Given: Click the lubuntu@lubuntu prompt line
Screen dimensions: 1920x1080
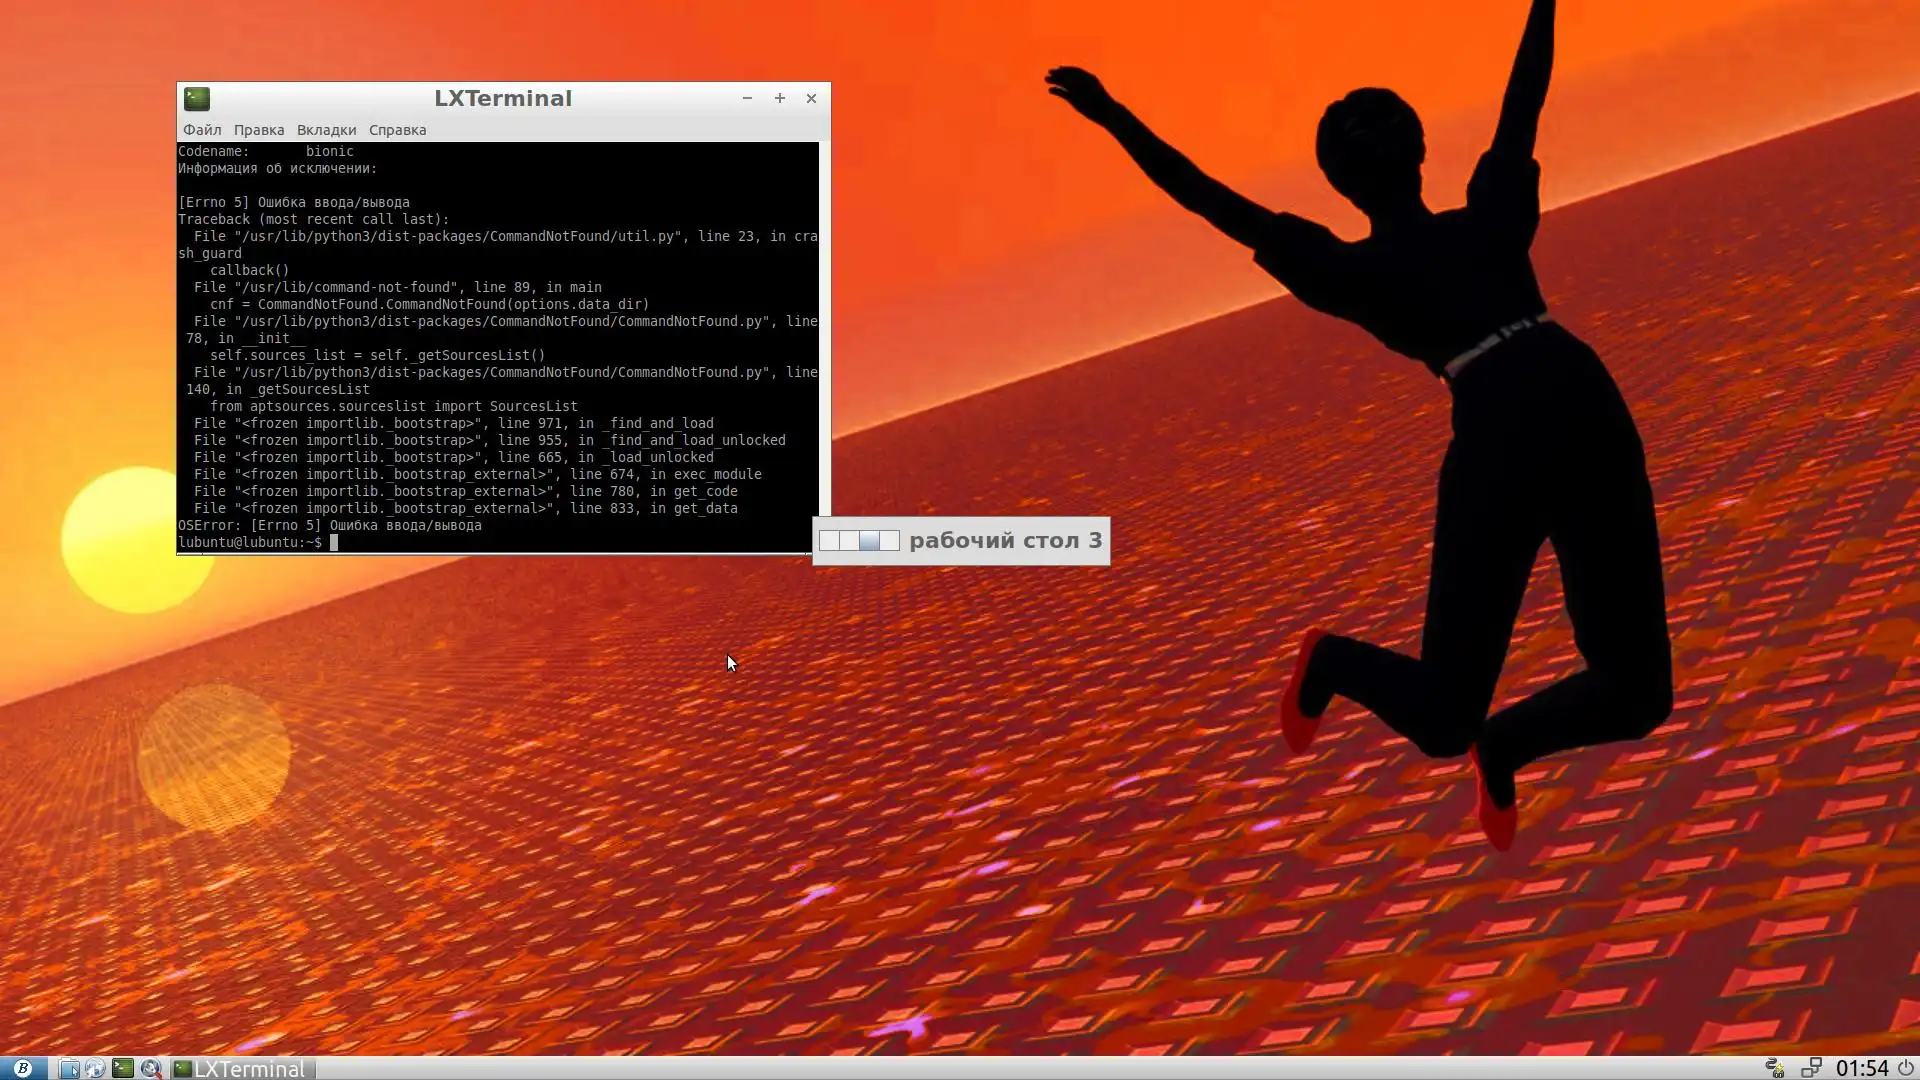Looking at the screenshot, I should pyautogui.click(x=250, y=542).
